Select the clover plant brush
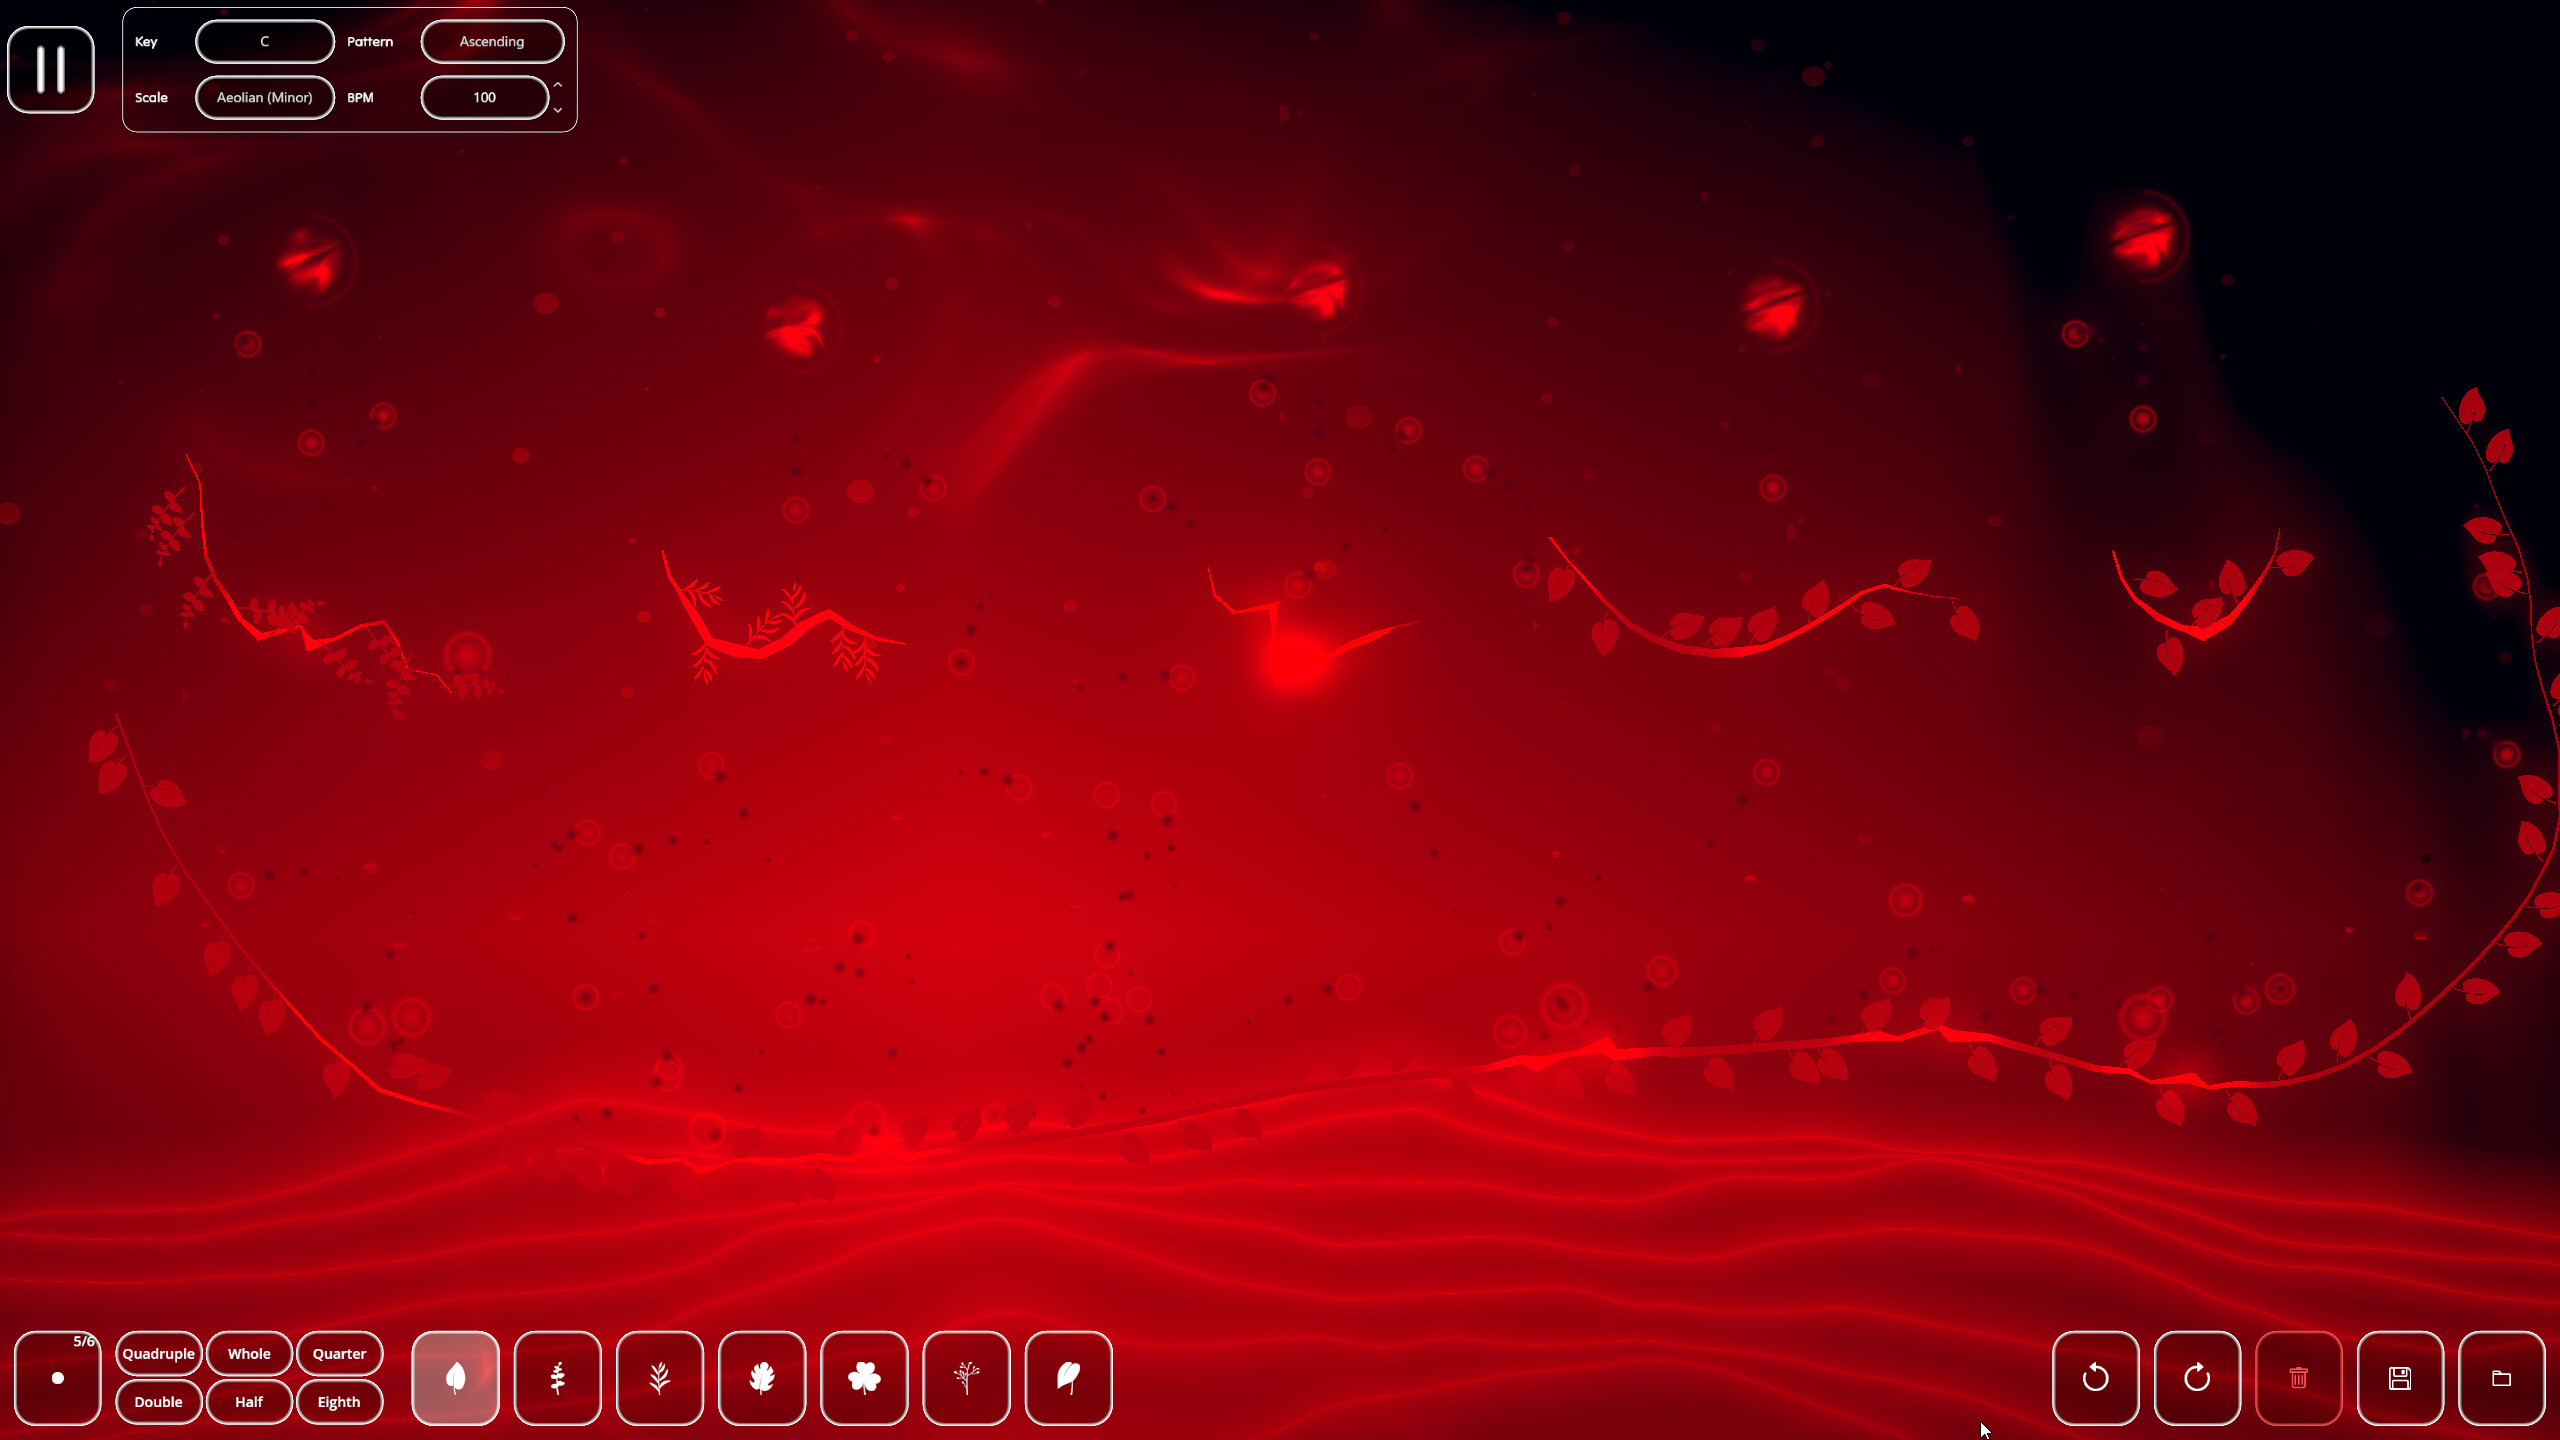This screenshot has height=1440, width=2560. (864, 1378)
